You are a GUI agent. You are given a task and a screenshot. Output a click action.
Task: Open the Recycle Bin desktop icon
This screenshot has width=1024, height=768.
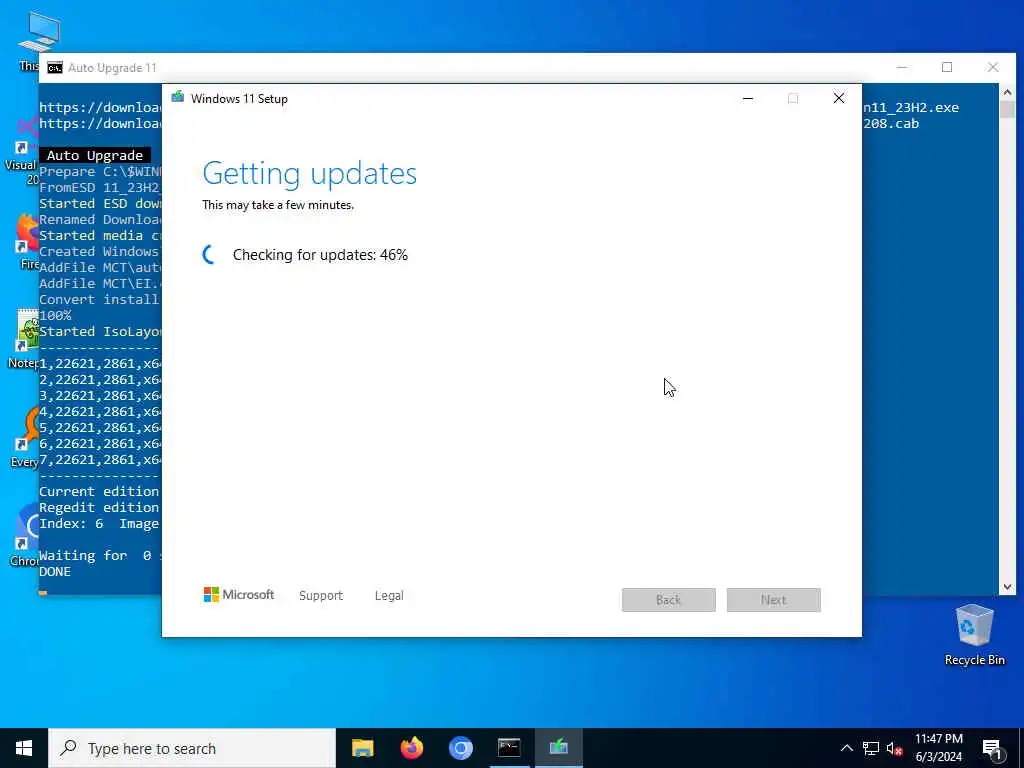pyautogui.click(x=974, y=633)
